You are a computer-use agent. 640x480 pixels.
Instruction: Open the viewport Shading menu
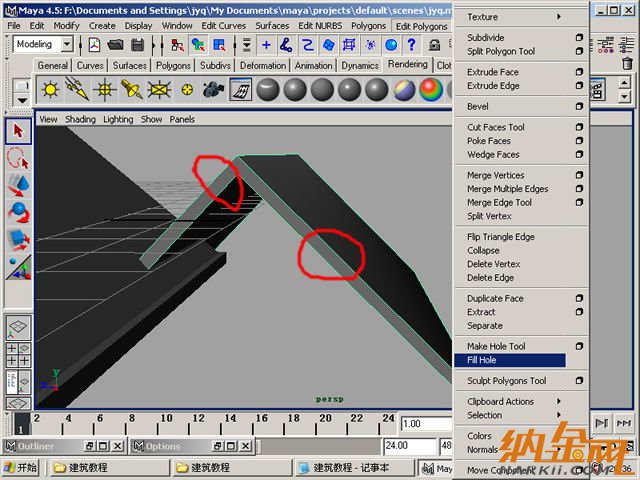[80, 119]
